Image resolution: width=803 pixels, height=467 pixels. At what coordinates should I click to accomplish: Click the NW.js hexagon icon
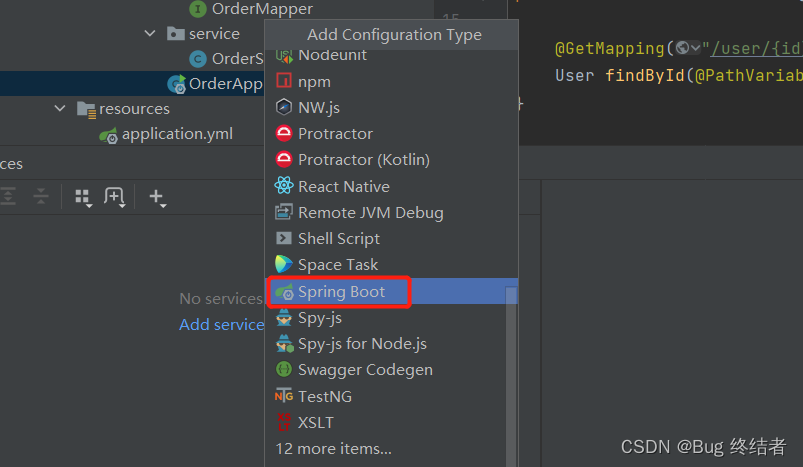click(284, 107)
